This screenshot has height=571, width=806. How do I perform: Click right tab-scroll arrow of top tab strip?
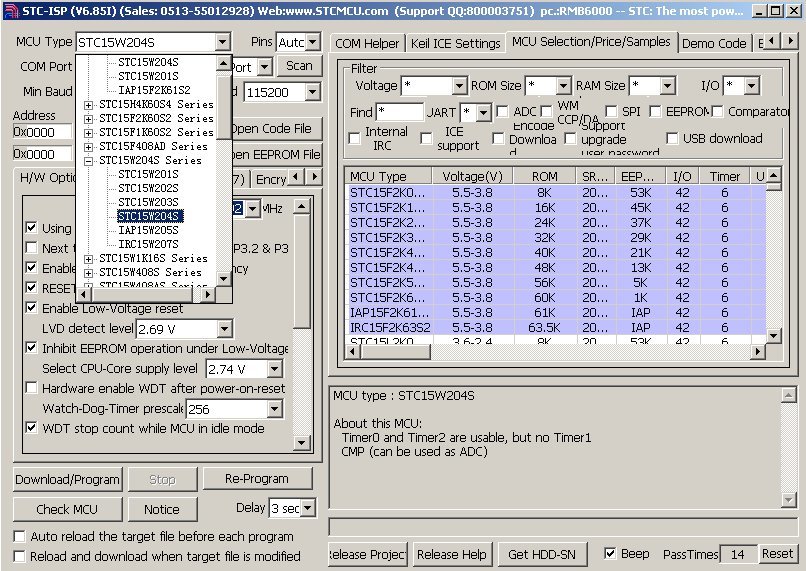pyautogui.click(x=790, y=40)
